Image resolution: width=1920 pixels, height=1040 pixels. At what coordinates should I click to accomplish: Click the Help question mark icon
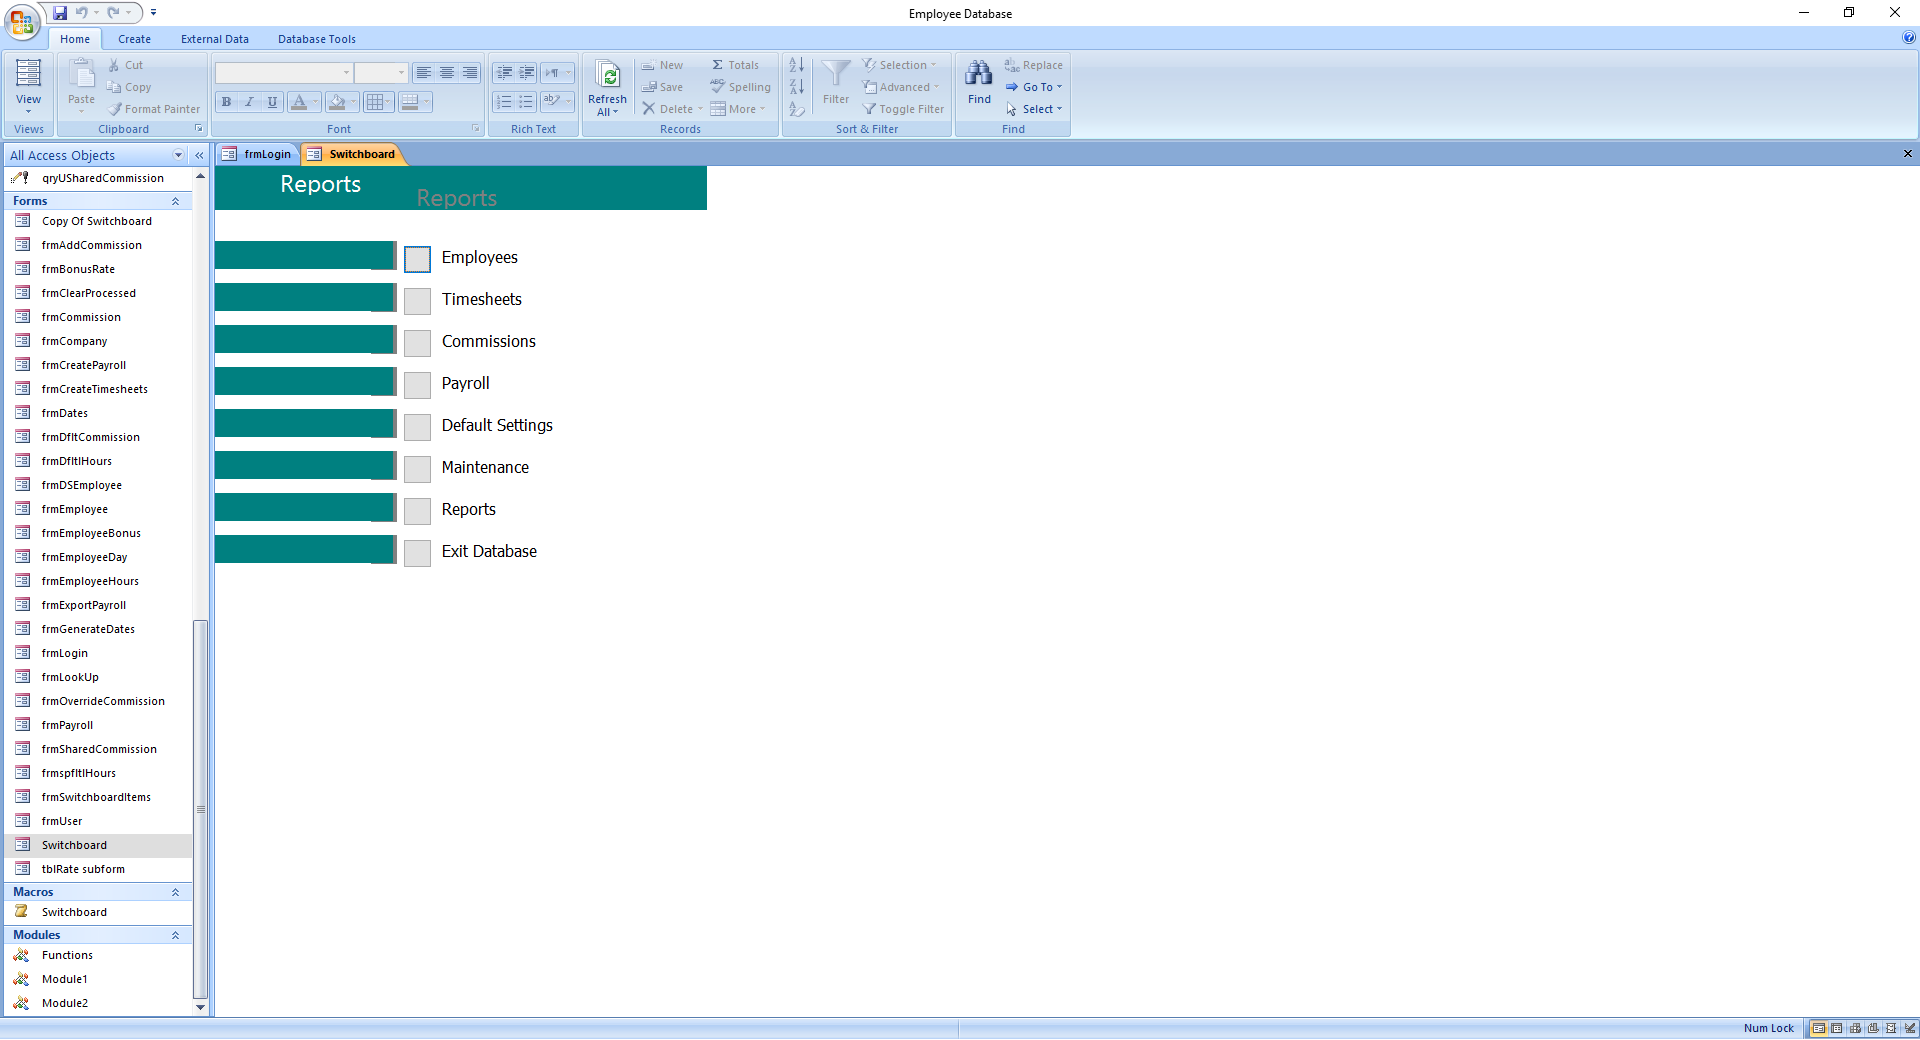pyautogui.click(x=1909, y=38)
